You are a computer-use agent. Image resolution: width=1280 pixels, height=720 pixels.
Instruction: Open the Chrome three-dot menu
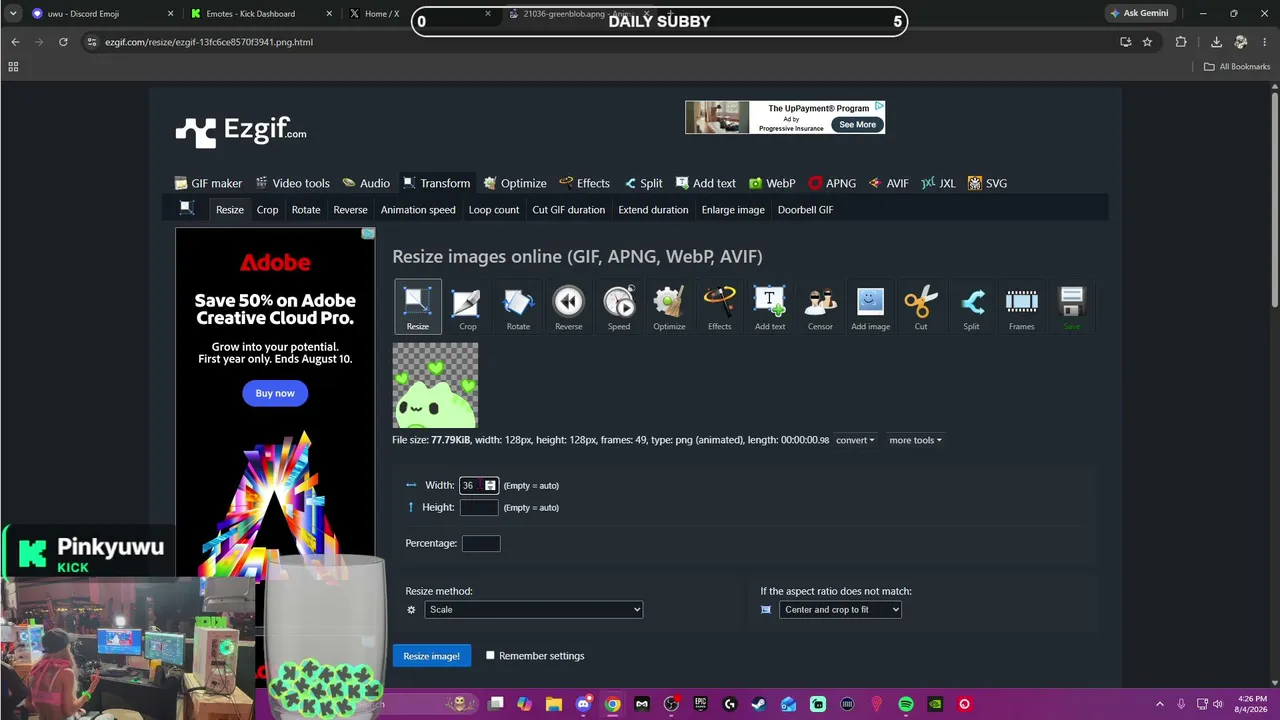point(1265,42)
